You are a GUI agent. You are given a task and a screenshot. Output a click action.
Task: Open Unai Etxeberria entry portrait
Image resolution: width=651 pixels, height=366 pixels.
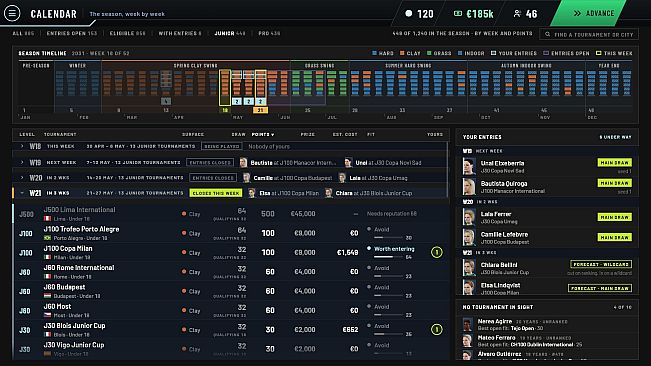point(469,166)
